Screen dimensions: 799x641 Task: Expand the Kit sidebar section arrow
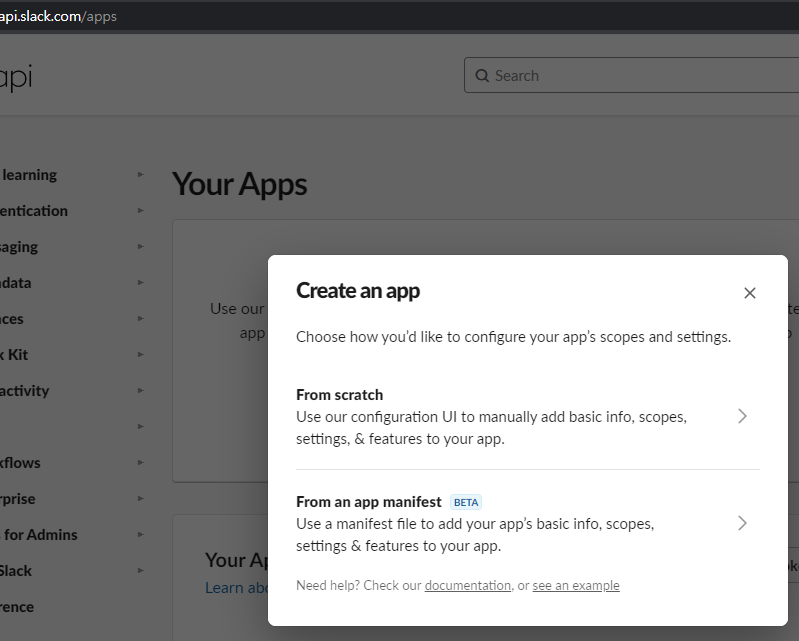pos(141,355)
